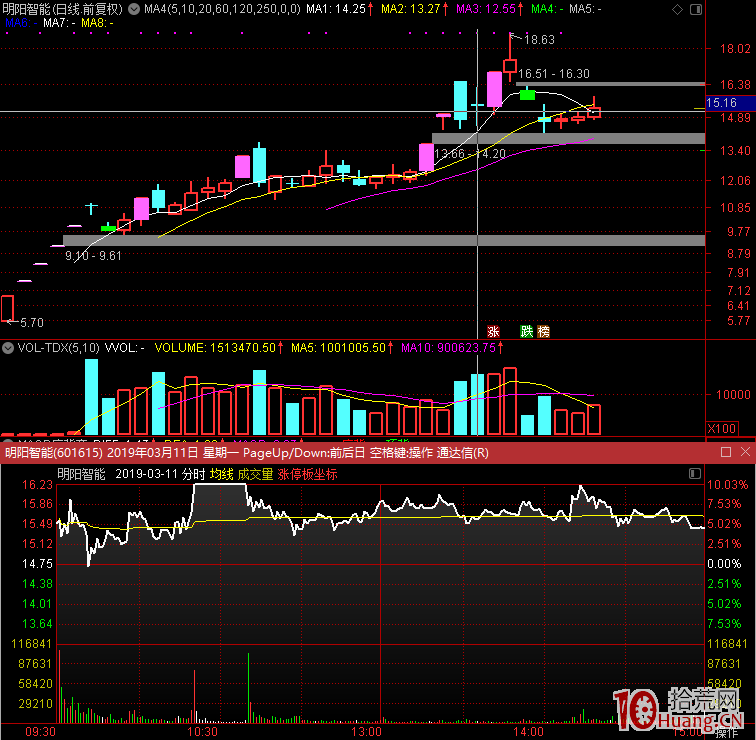756x740 pixels.
Task: Open the VOL-TDX indicator dropdown arrow
Action: (x=8, y=348)
